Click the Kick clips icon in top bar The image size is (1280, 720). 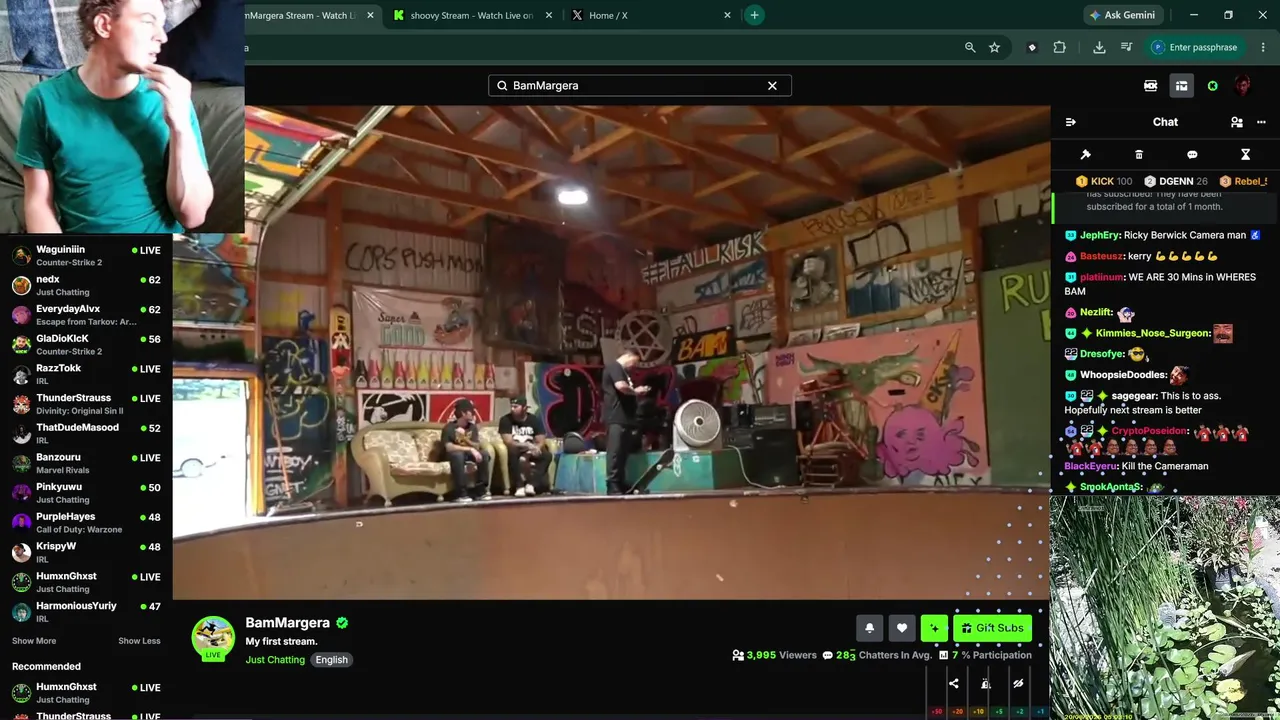pyautogui.click(x=1150, y=86)
